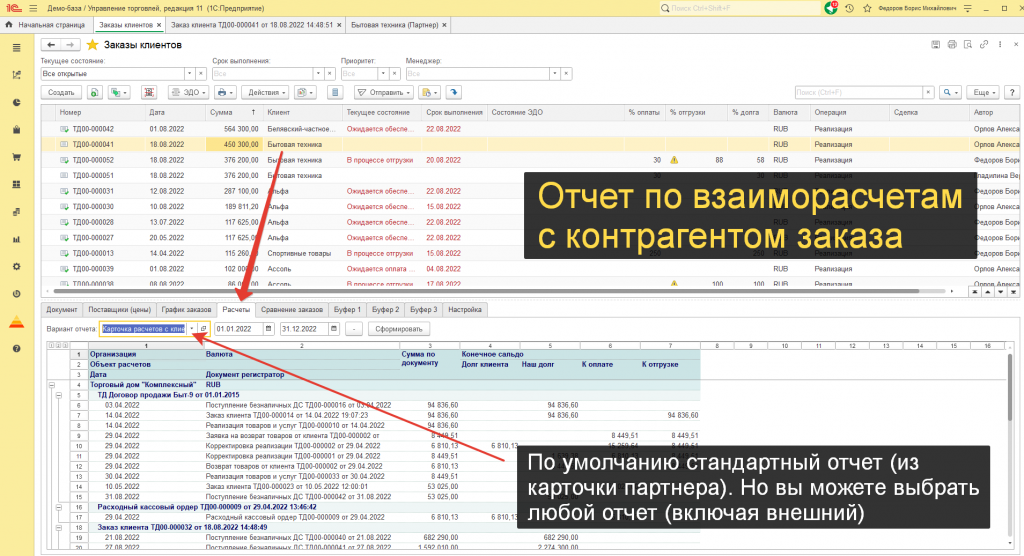Open the printer dropdown in toolbar
1024x556 pixels.
pos(225,93)
